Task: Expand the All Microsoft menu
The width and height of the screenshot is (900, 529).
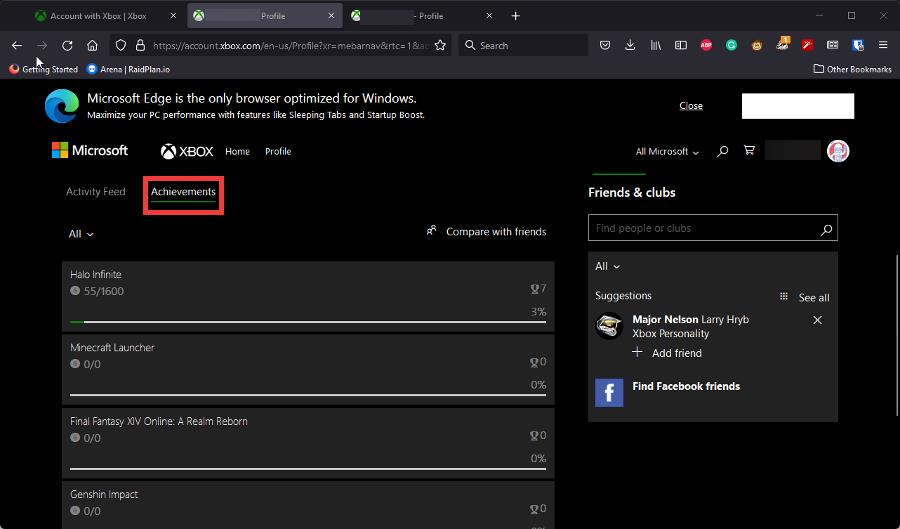Action: (x=667, y=151)
